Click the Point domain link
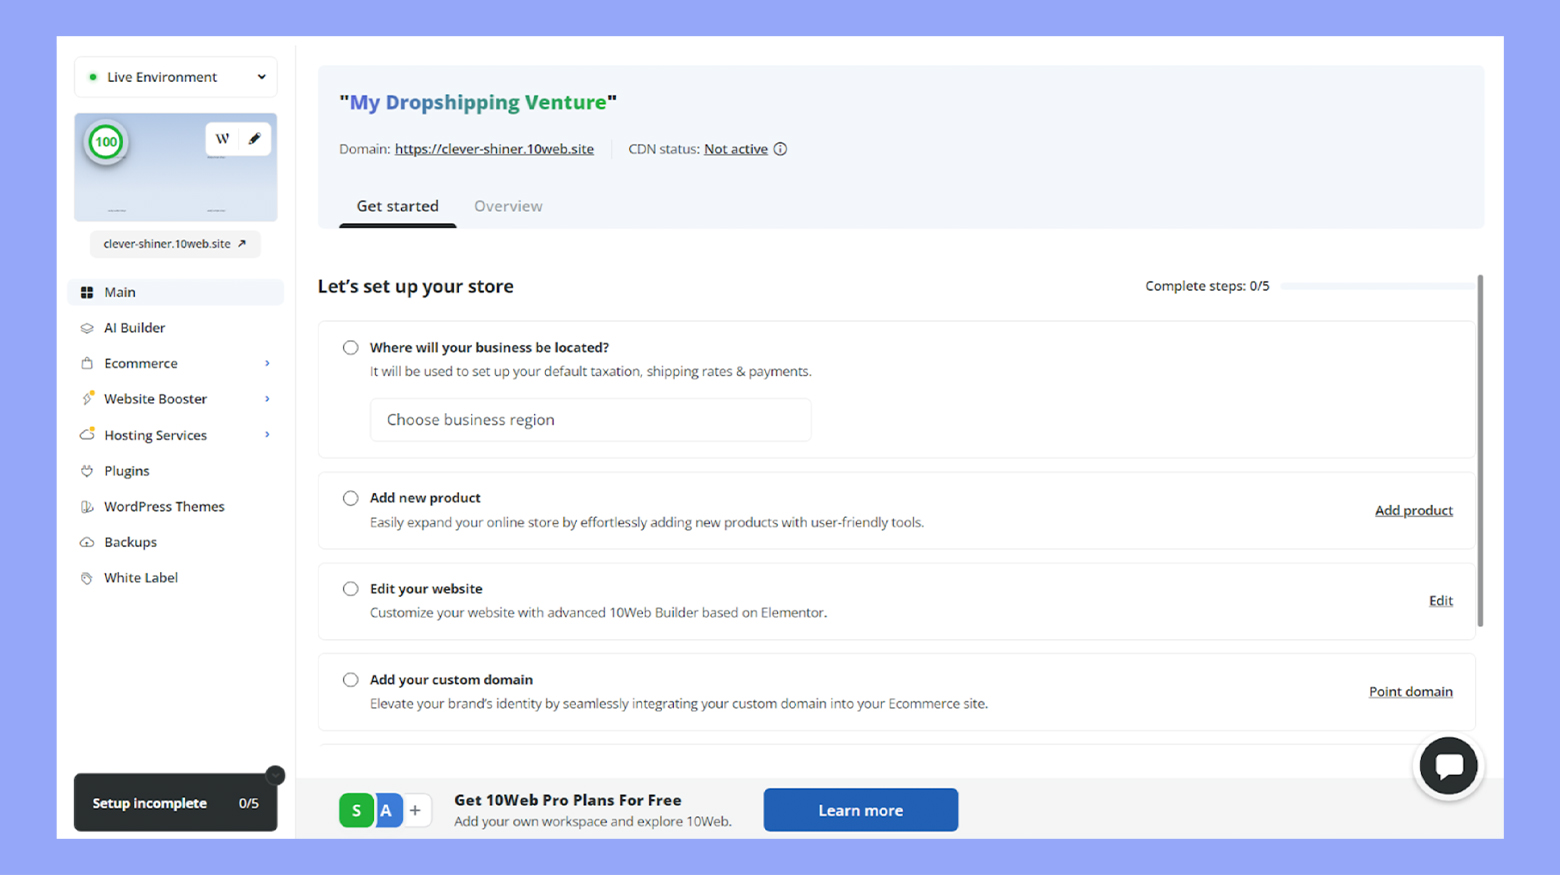 click(x=1410, y=692)
